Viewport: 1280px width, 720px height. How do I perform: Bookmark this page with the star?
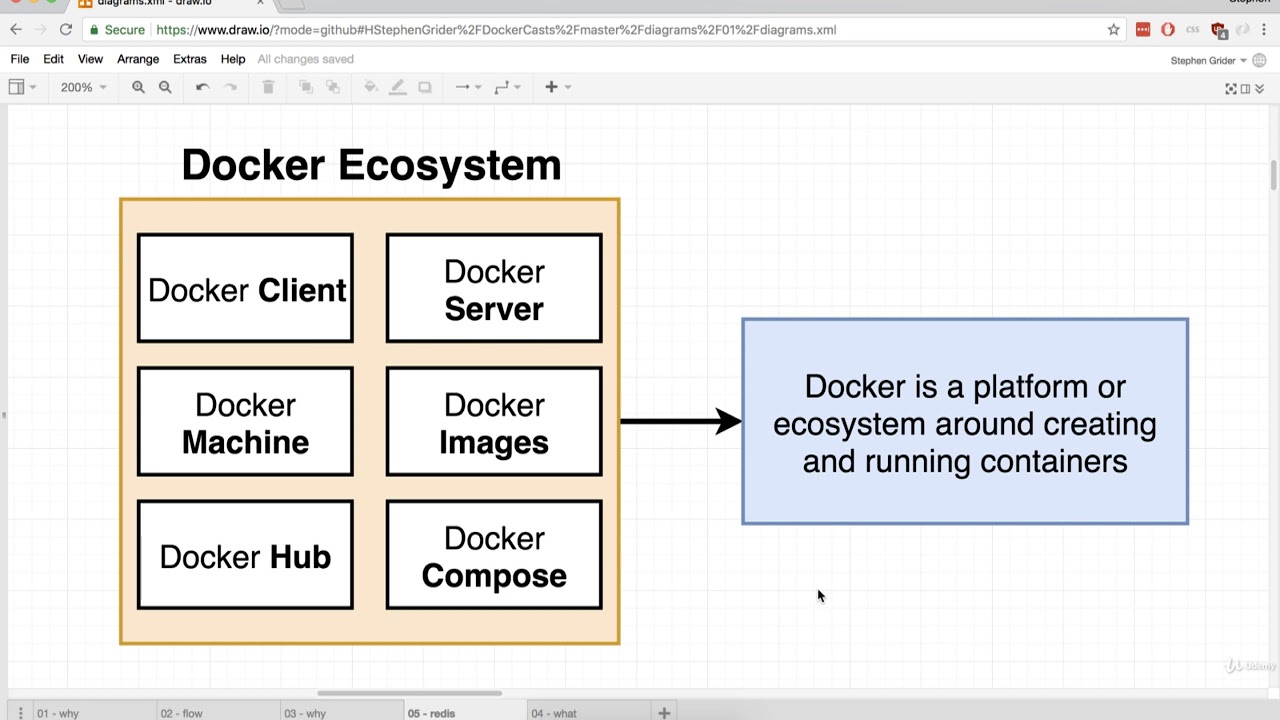(x=1113, y=30)
